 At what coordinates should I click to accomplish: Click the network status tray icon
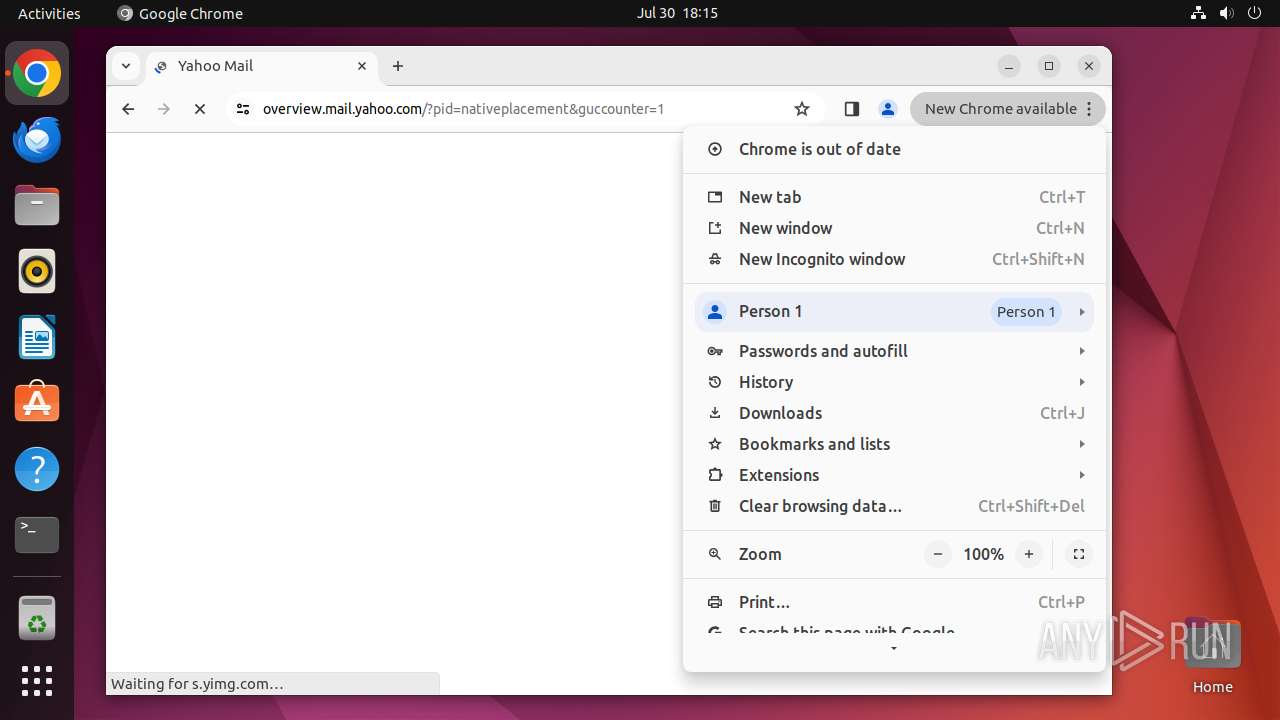pos(1199,13)
